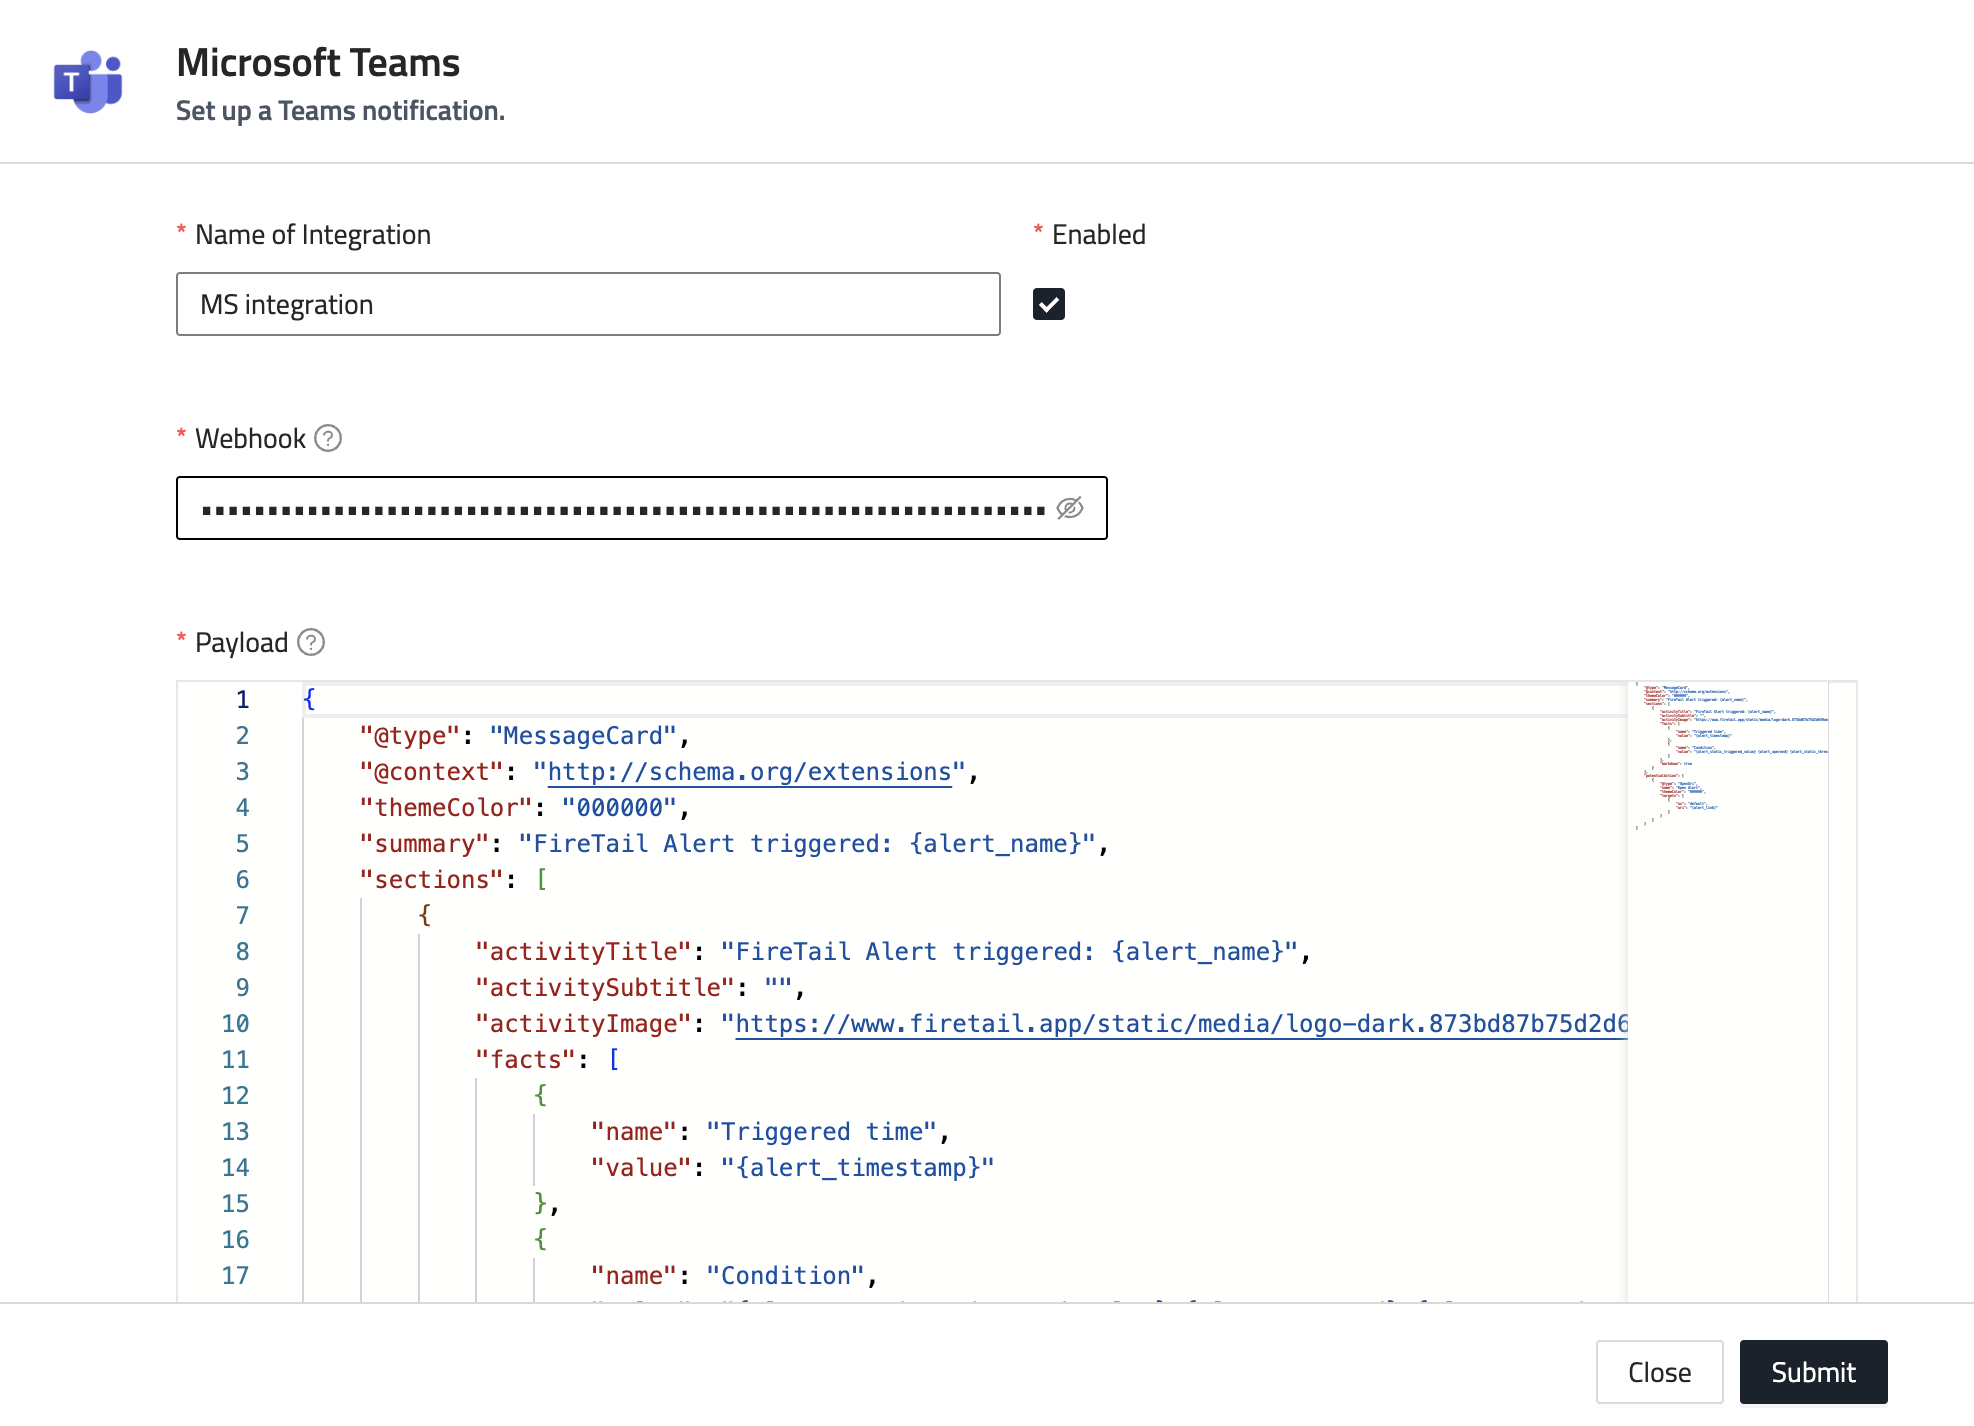Click the Payload help question-mark icon
This screenshot has width=1974, height=1426.
pyautogui.click(x=311, y=642)
